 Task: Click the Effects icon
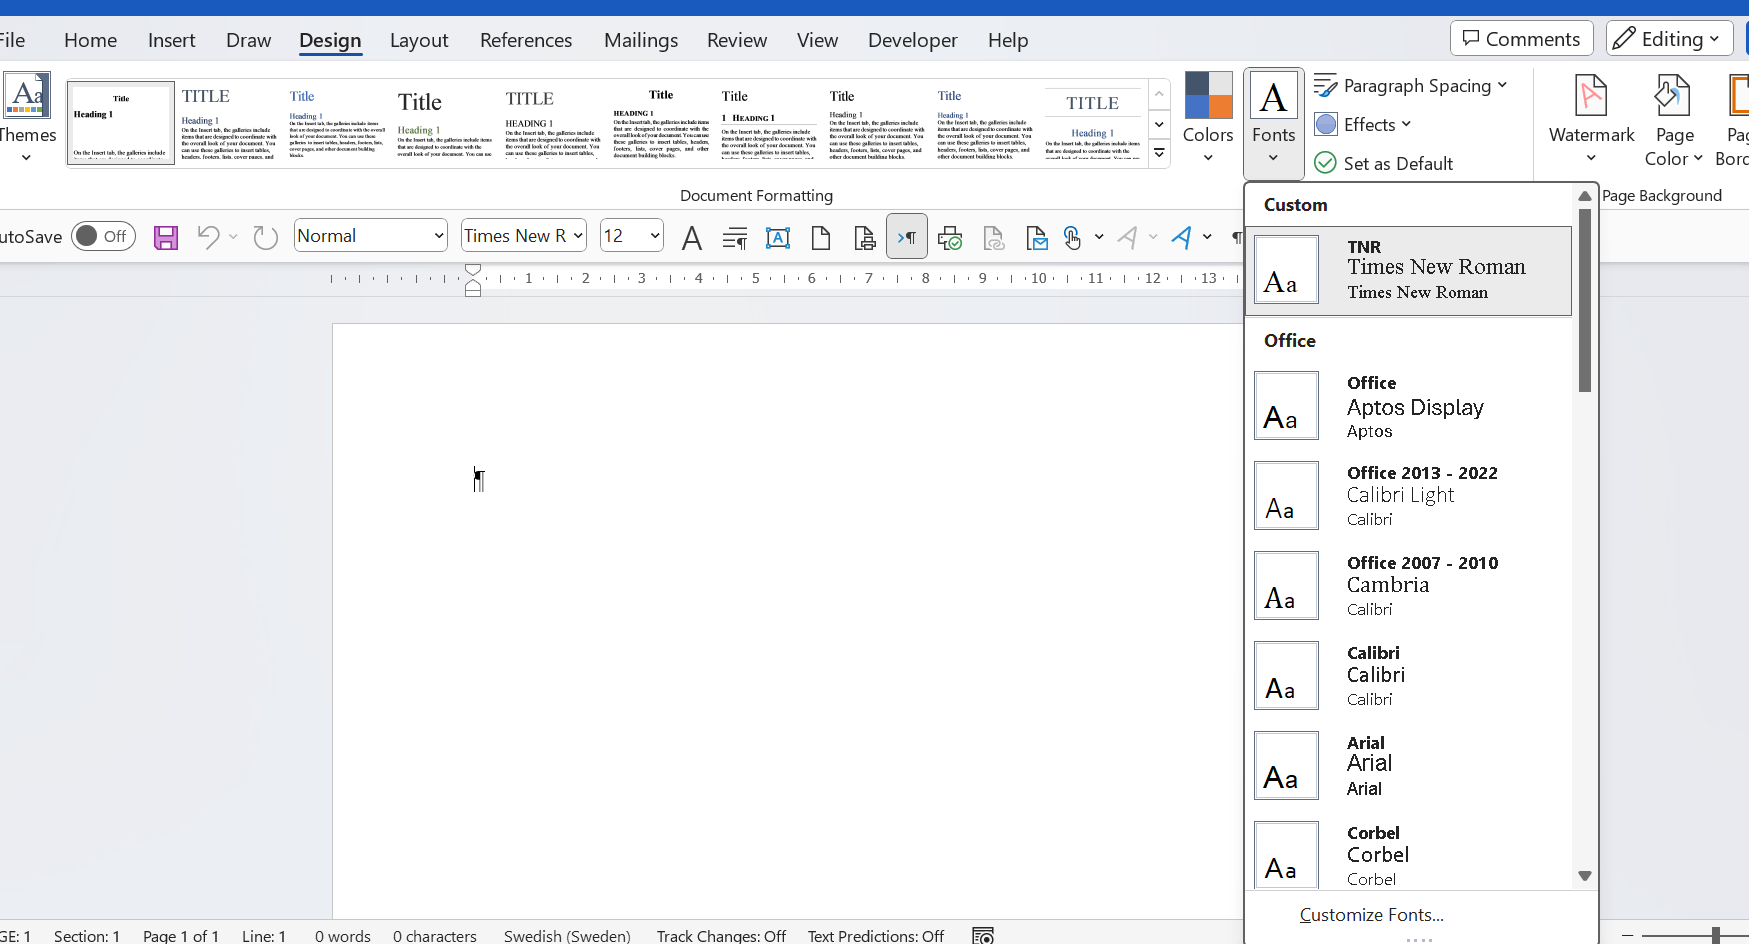tap(1326, 124)
